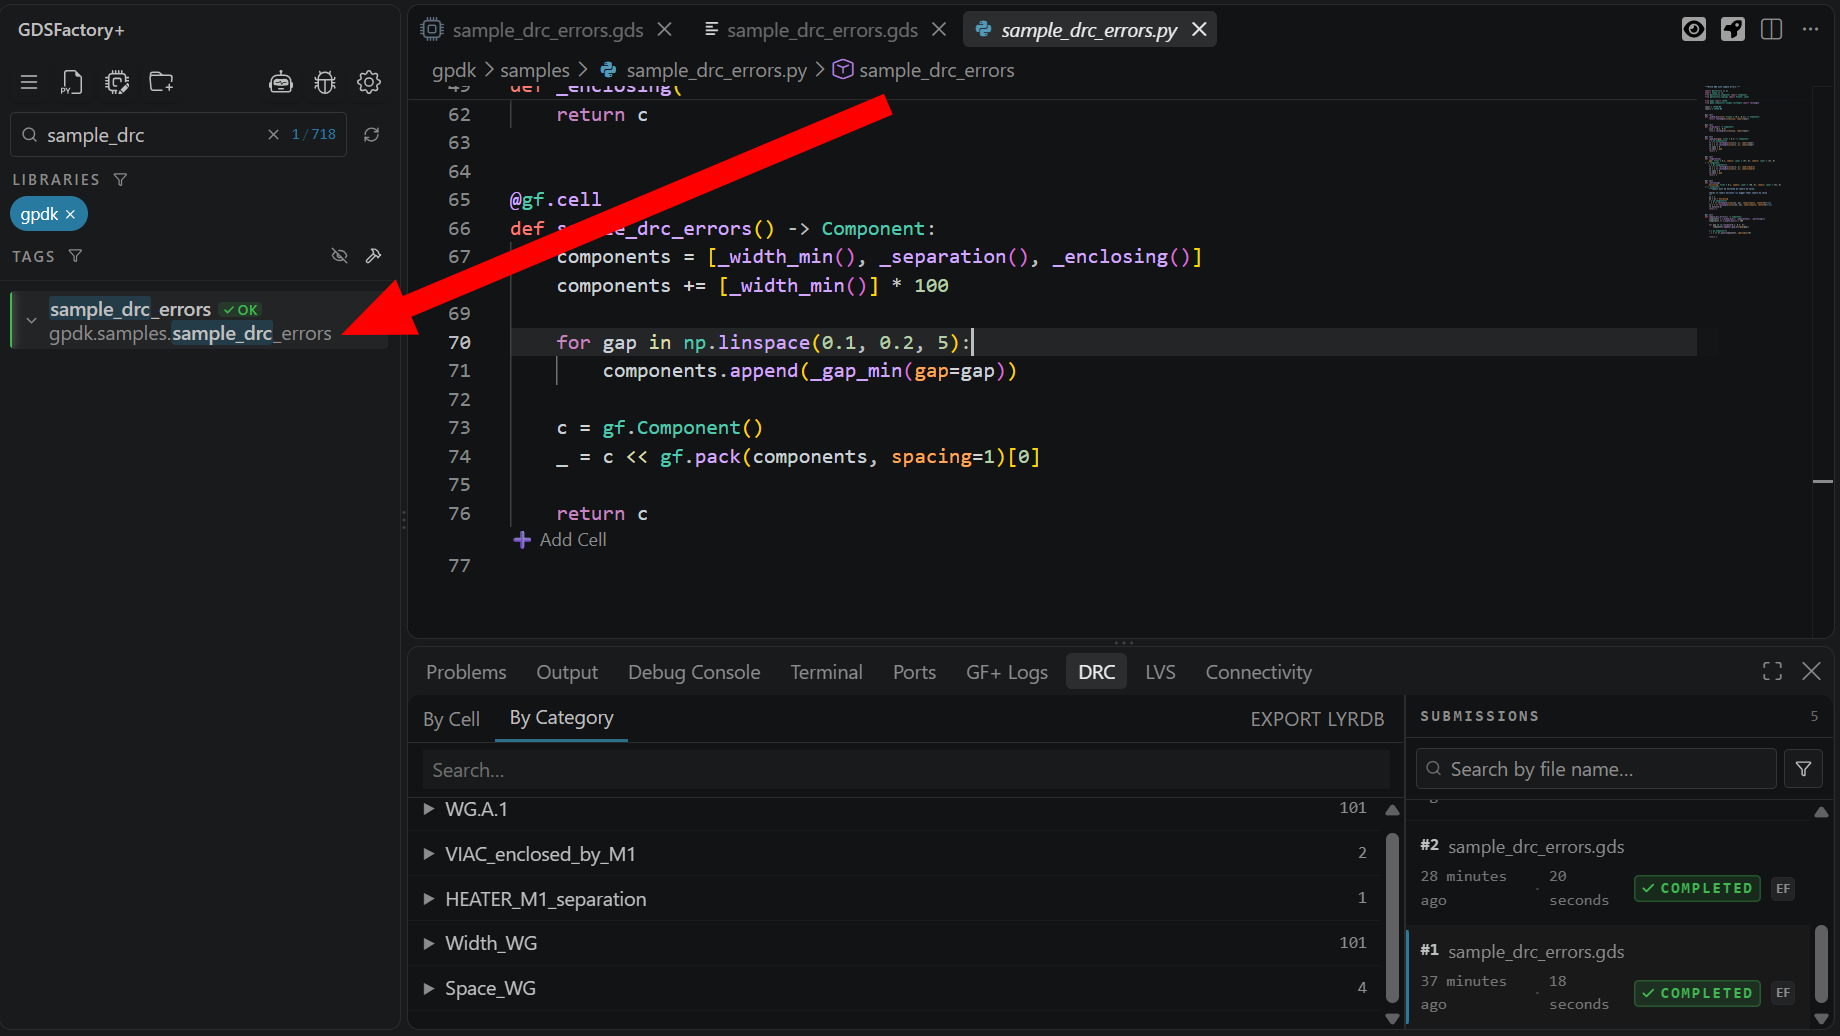
Task: Open the robot assistant icon
Action: (281, 82)
